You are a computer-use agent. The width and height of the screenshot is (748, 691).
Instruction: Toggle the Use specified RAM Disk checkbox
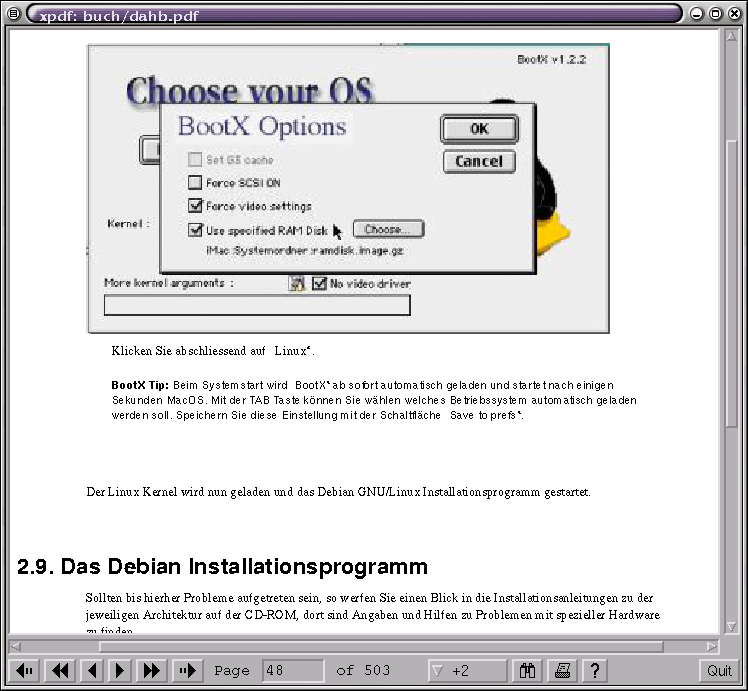point(195,230)
